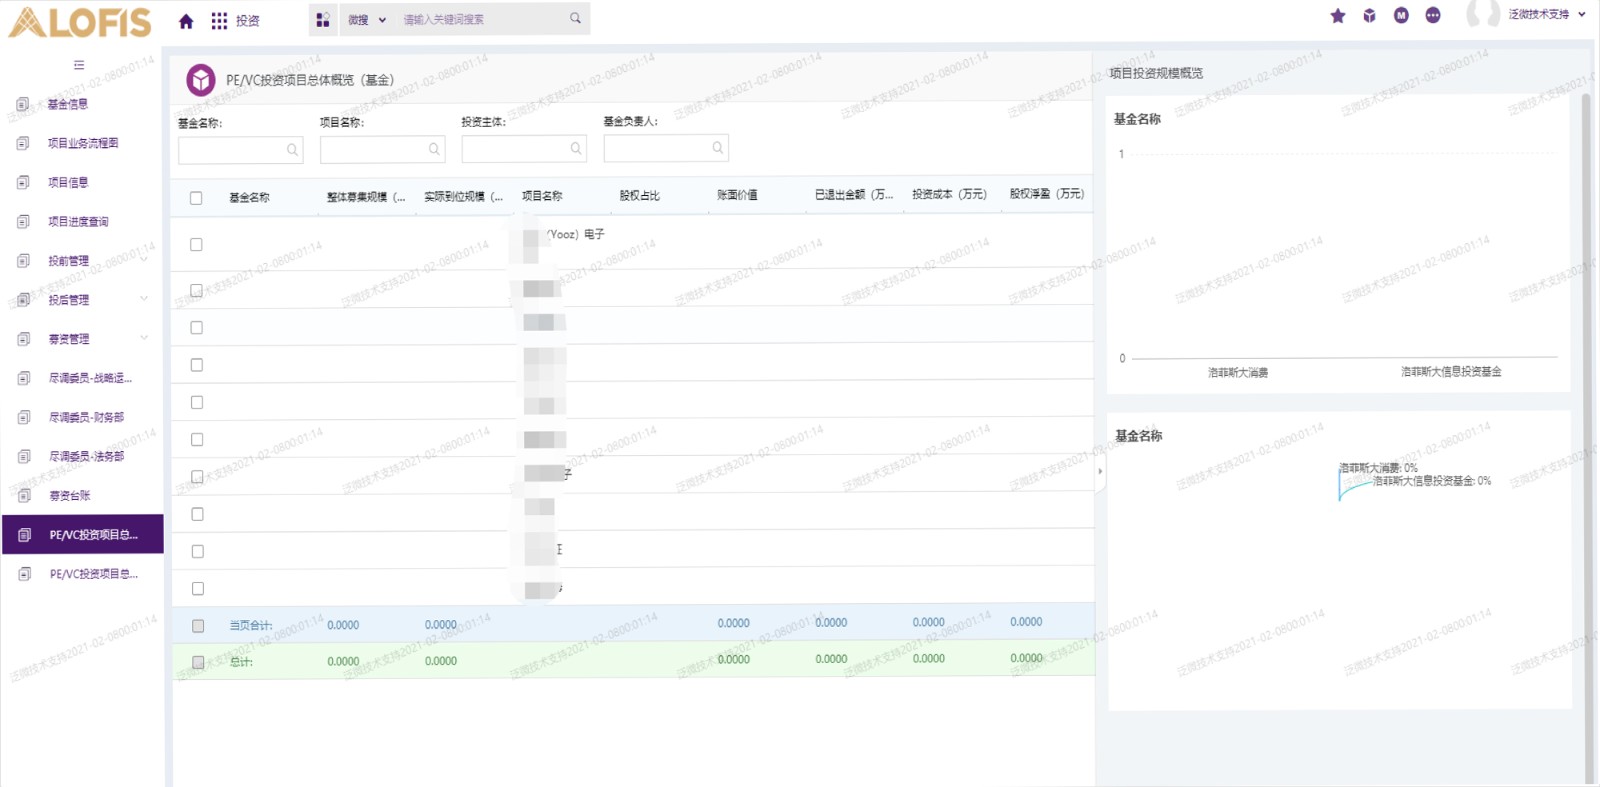Check the checkbox of the last data row
Screen dimensions: 1600x787
(197, 588)
